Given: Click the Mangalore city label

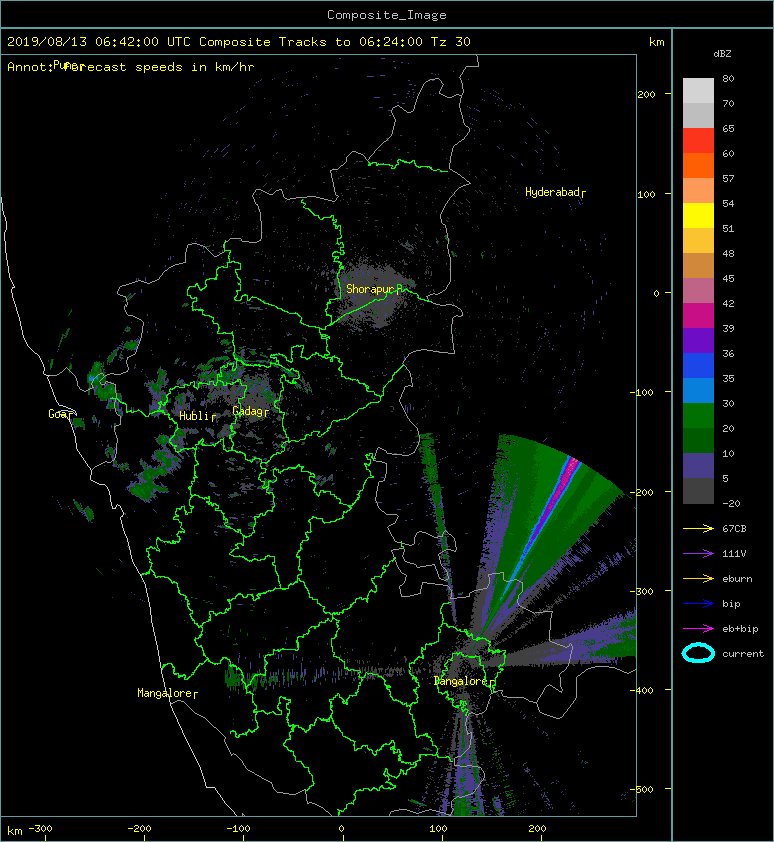Looking at the screenshot, I should 167,693.
